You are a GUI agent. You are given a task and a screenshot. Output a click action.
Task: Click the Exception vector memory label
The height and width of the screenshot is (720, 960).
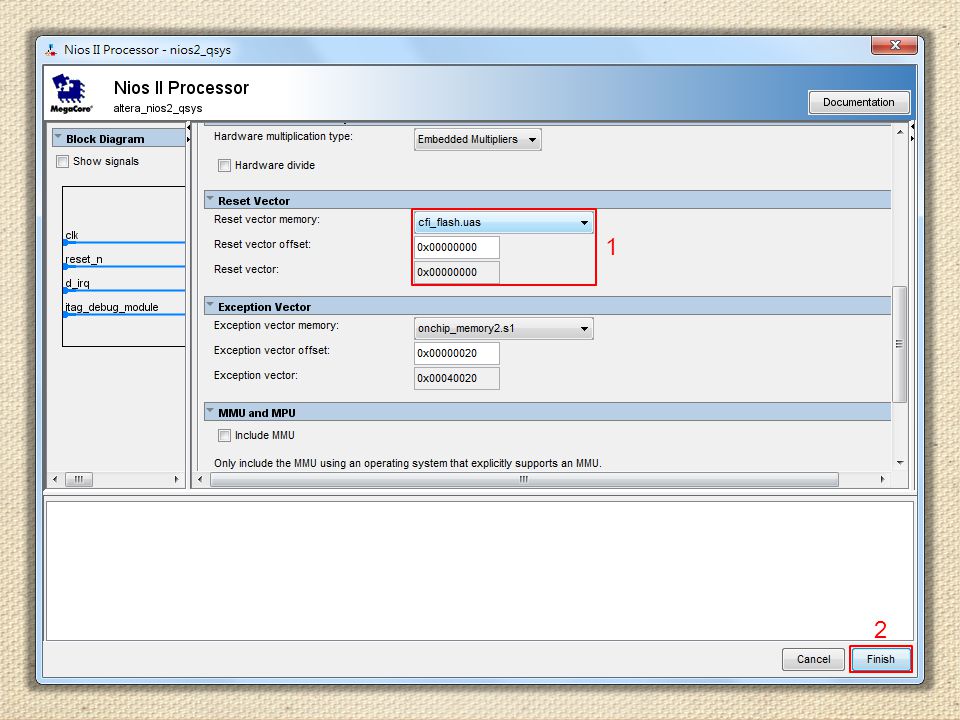[276, 325]
